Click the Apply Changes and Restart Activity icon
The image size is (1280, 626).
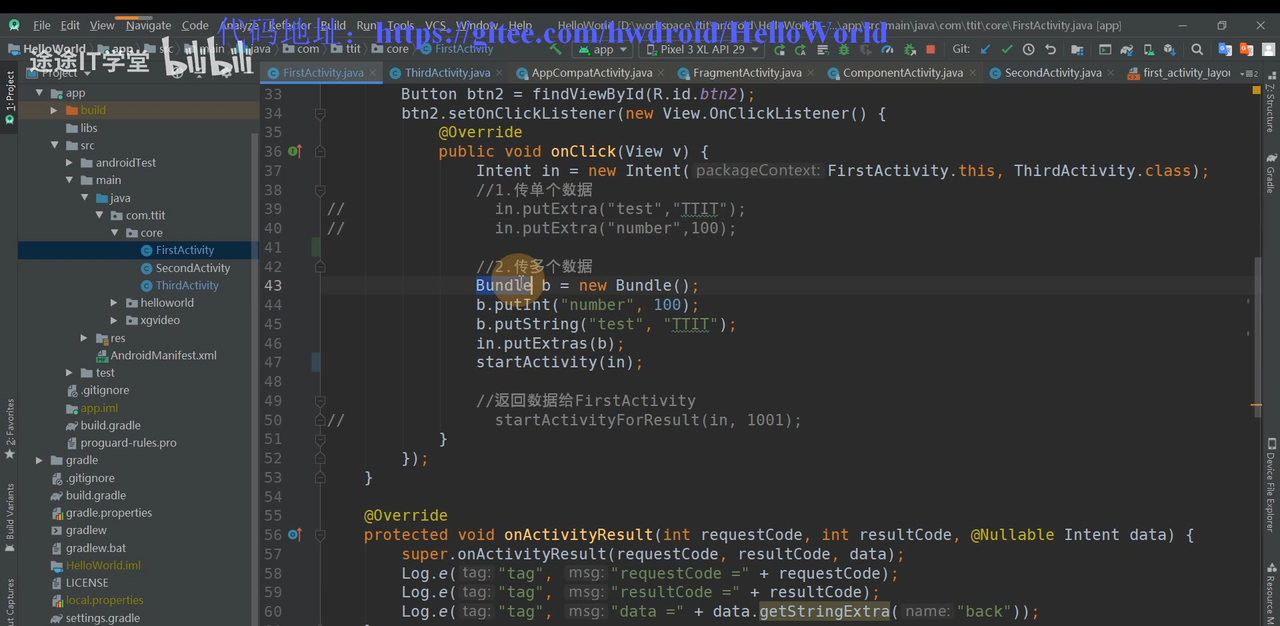pos(800,49)
